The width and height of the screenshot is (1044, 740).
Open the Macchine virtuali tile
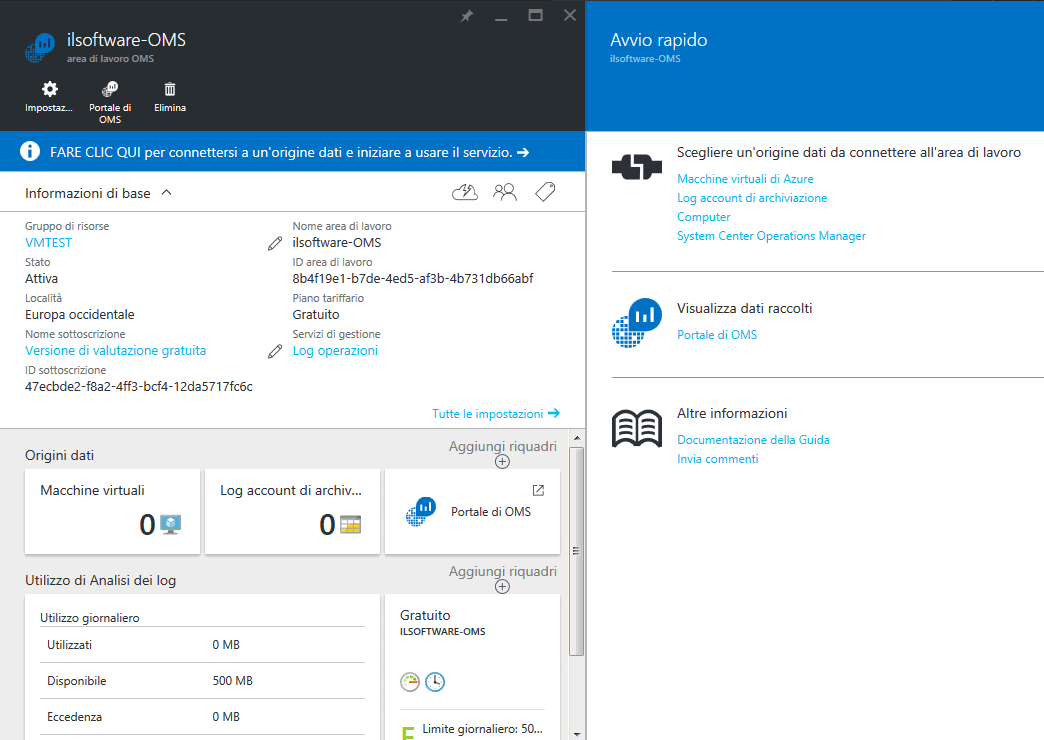(x=113, y=512)
